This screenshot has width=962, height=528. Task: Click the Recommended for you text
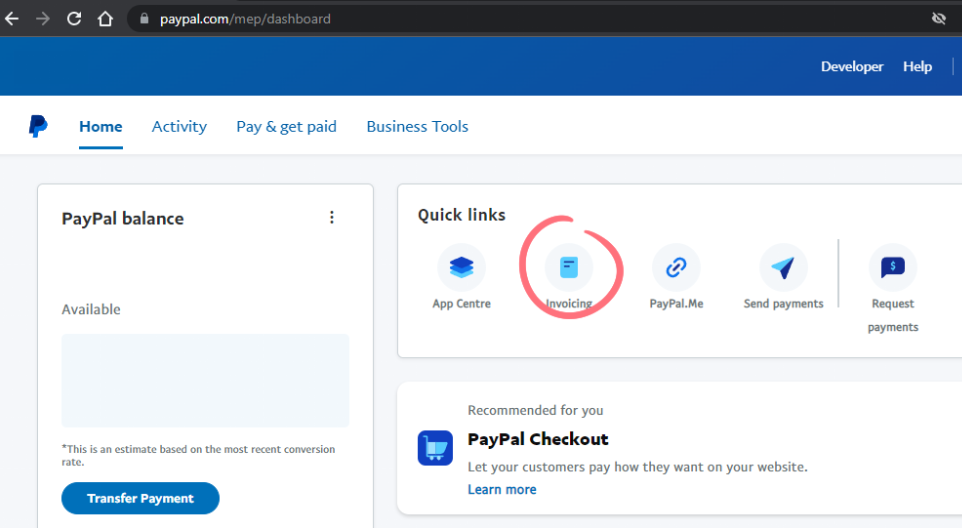tap(536, 410)
